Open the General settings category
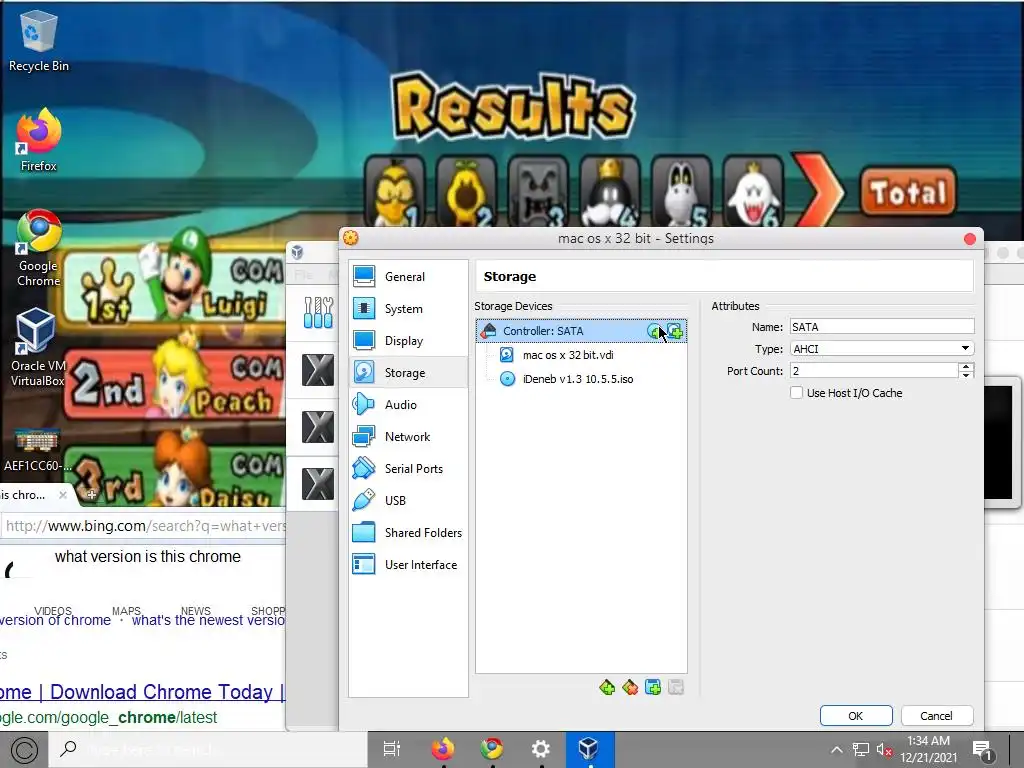Screen dimensions: 1024x768 [408, 276]
